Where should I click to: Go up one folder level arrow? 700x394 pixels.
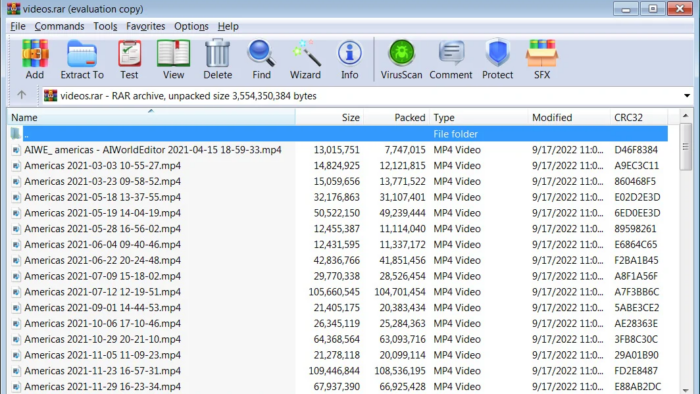tap(21, 95)
